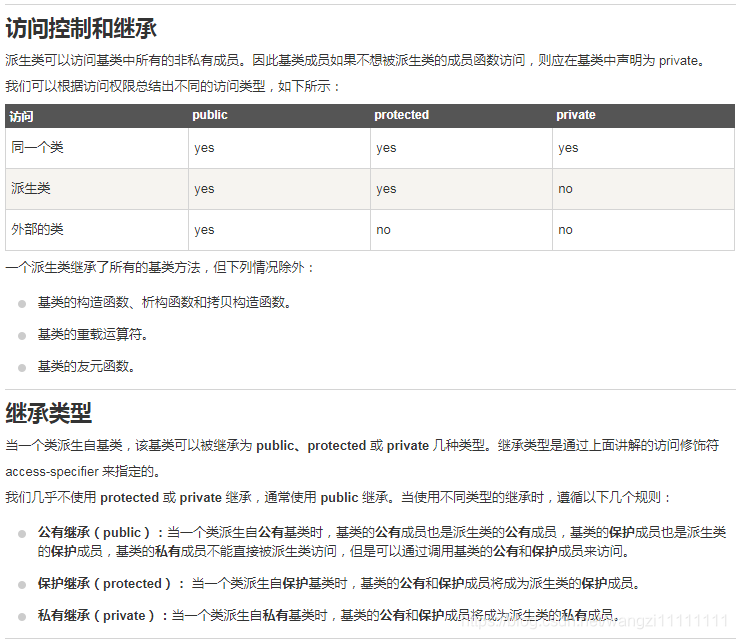The height and width of the screenshot is (639, 736).
Task: Click bullet item 基类的构造函数、析构函数和拷贝构造函数
Action: (165, 302)
